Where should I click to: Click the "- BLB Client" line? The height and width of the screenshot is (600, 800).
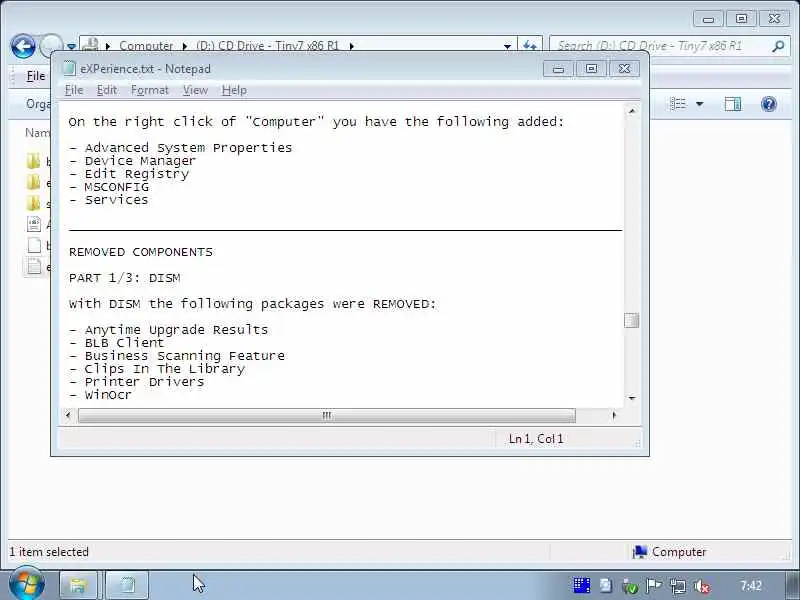click(116, 343)
